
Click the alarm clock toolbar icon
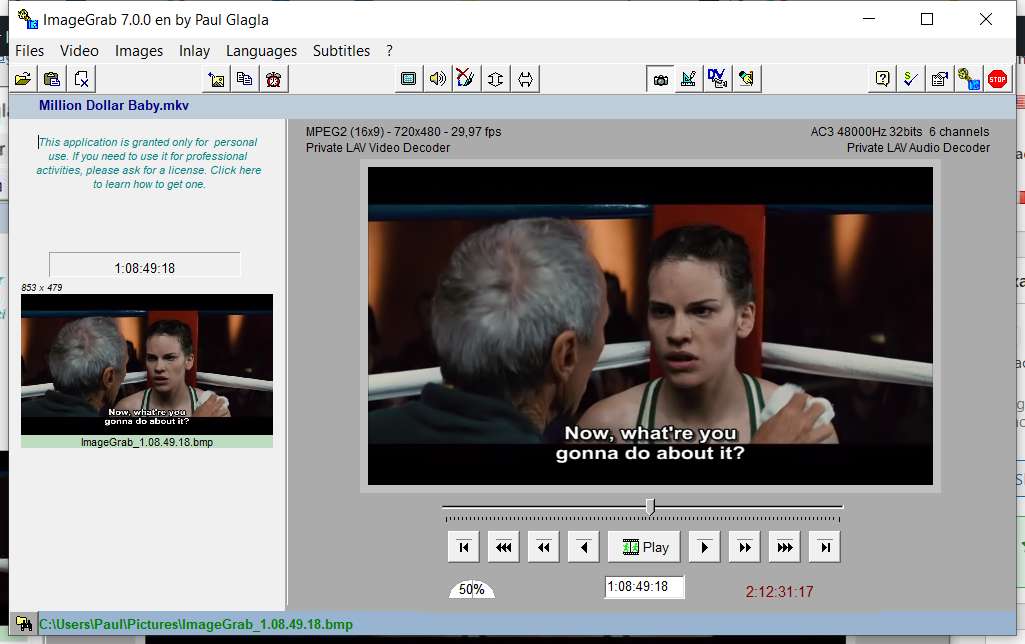click(273, 79)
